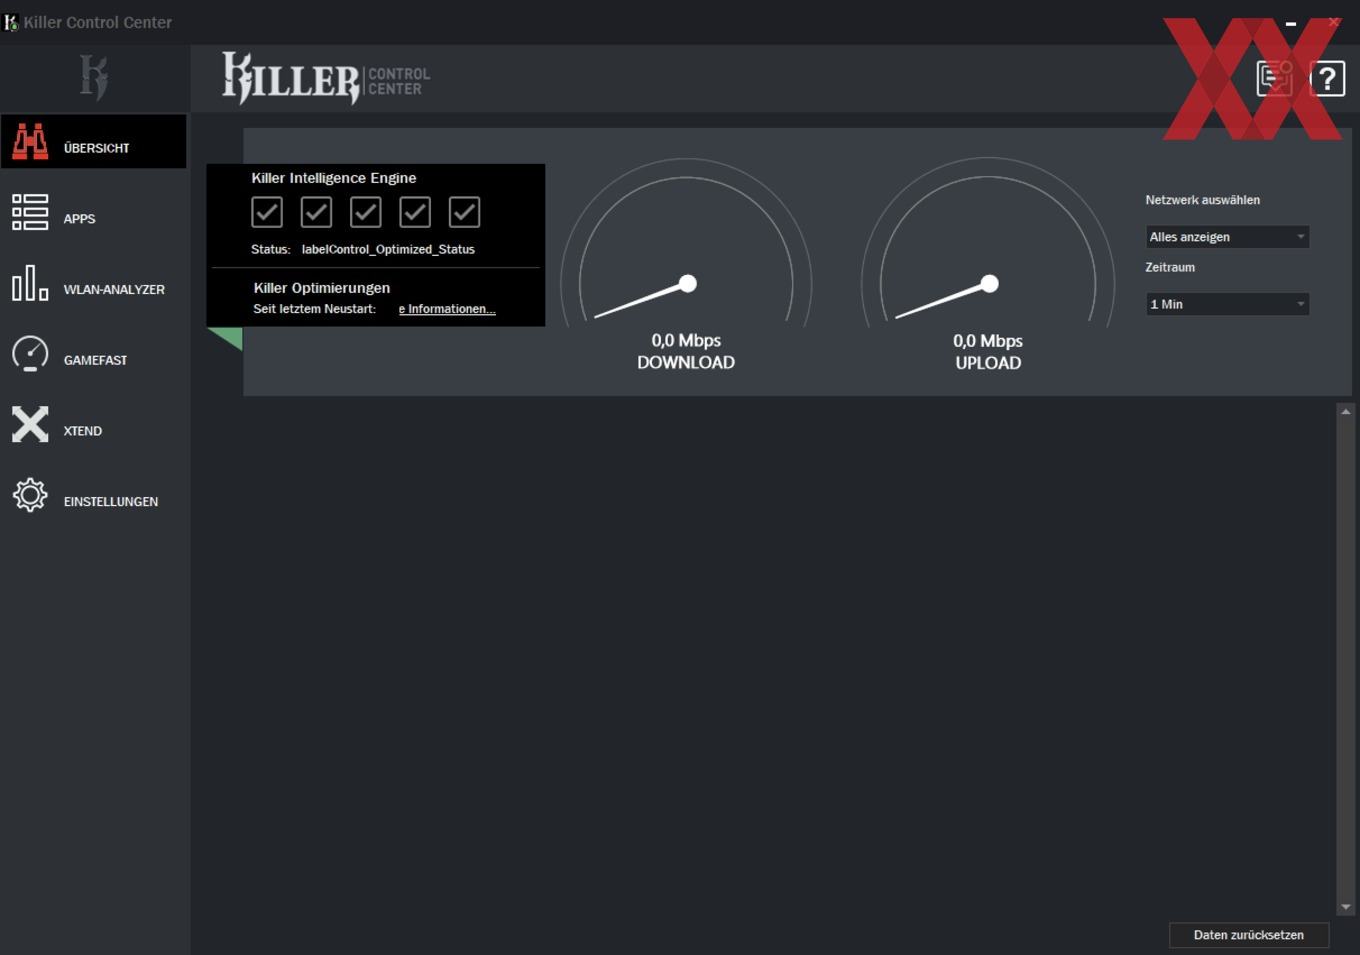Click the feedback icon beside help
Viewport: 1360px width, 955px height.
point(1275,78)
